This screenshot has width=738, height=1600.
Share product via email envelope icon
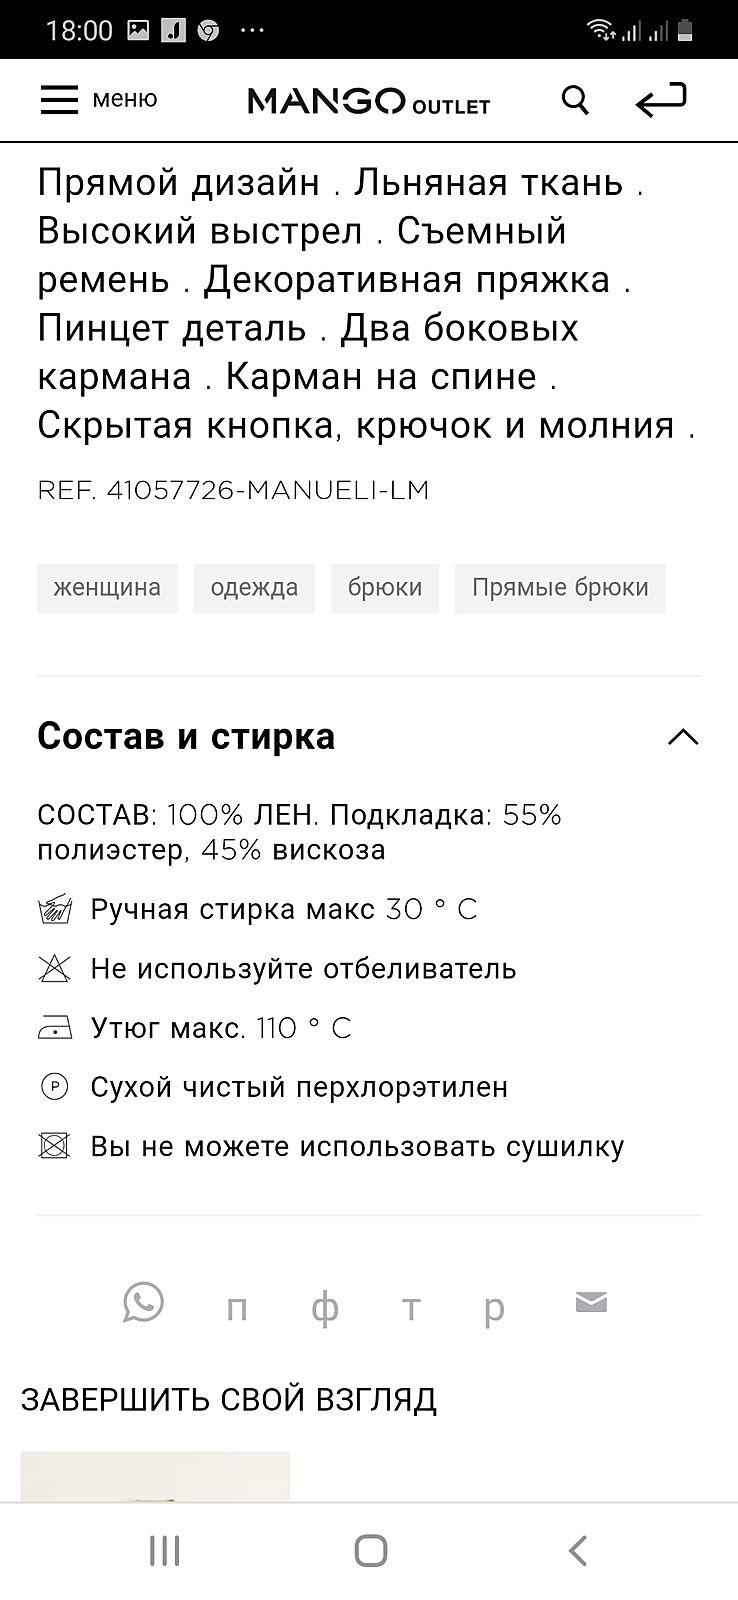tap(591, 1303)
